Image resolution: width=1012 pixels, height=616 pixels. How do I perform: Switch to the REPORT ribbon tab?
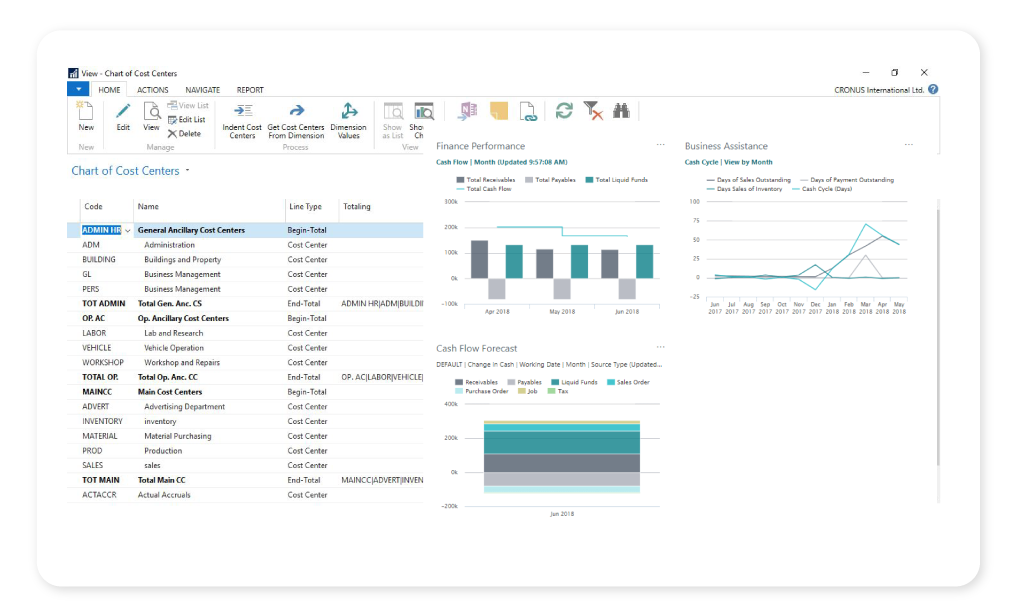click(250, 90)
